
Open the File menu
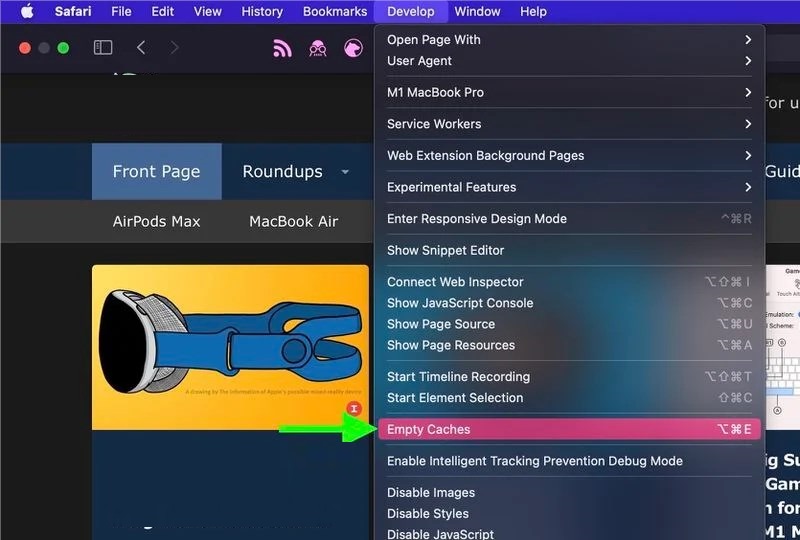(x=121, y=11)
